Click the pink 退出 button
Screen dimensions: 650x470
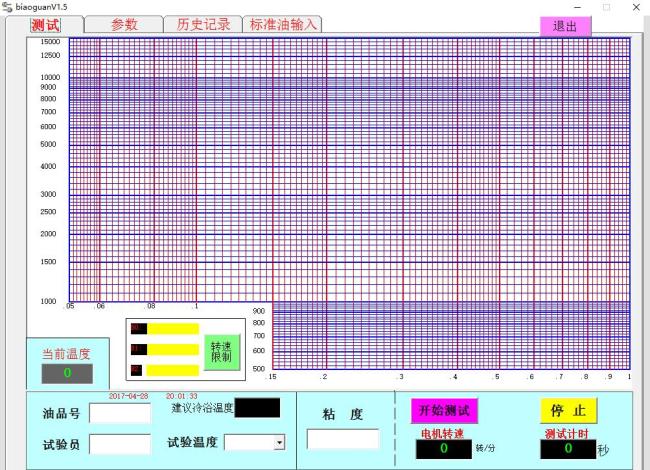click(565, 27)
